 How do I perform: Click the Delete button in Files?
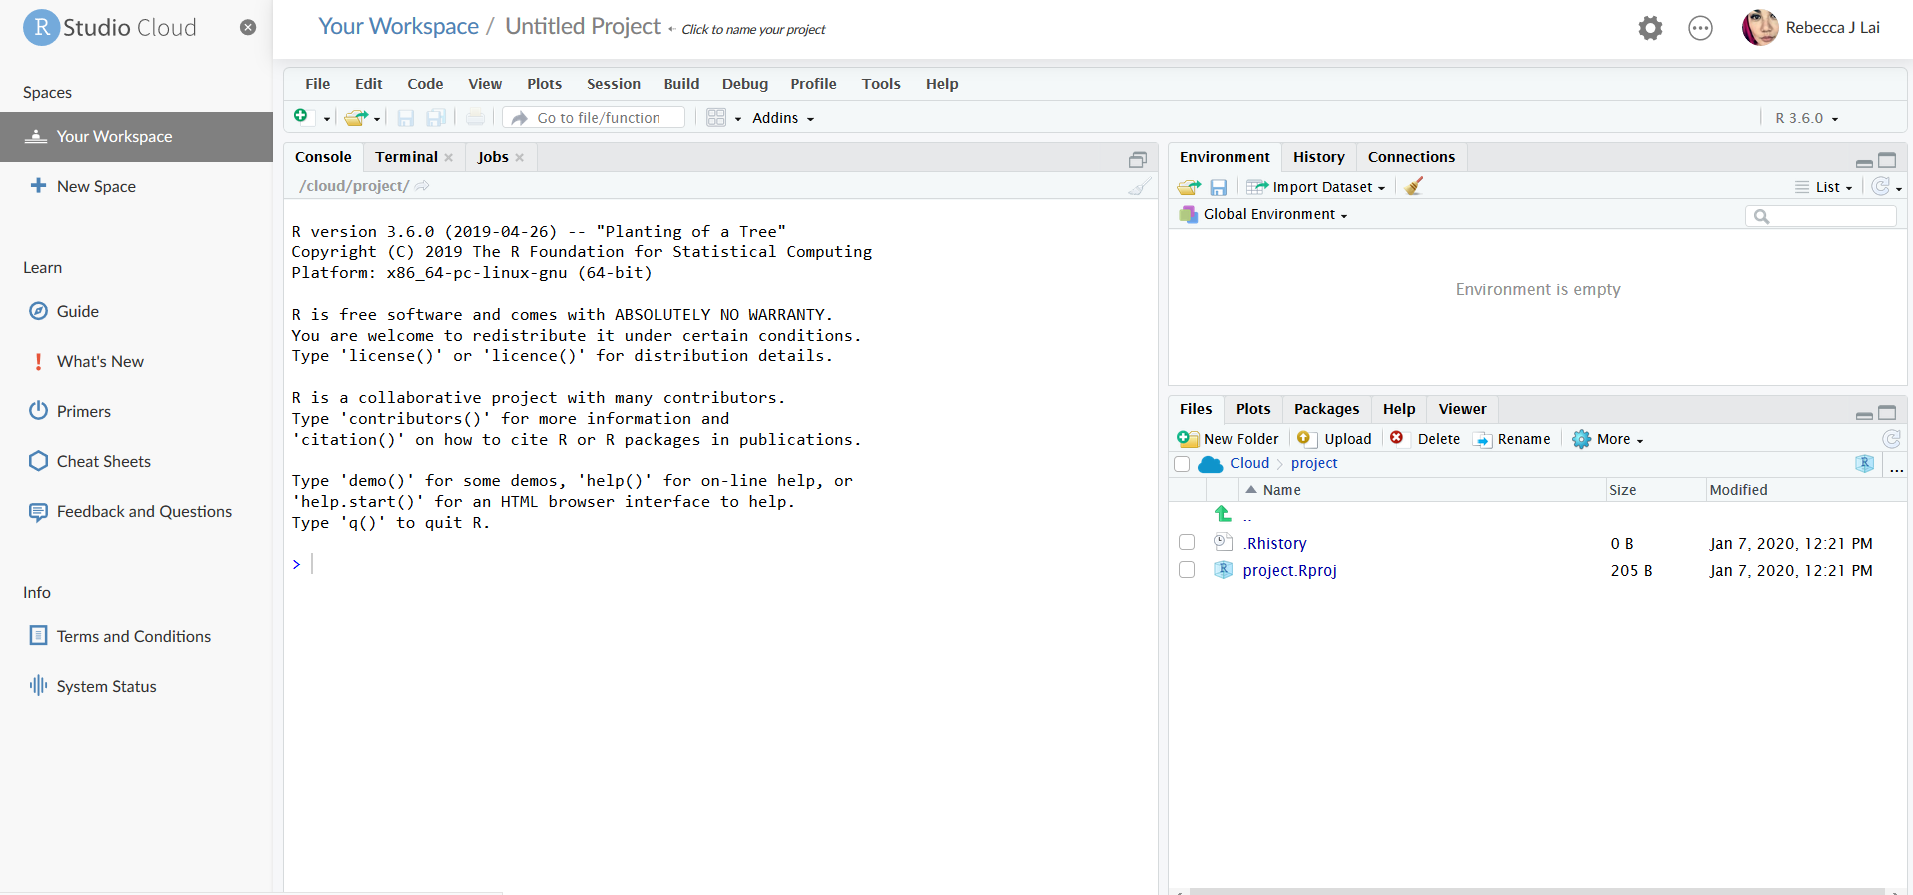(x=1425, y=439)
